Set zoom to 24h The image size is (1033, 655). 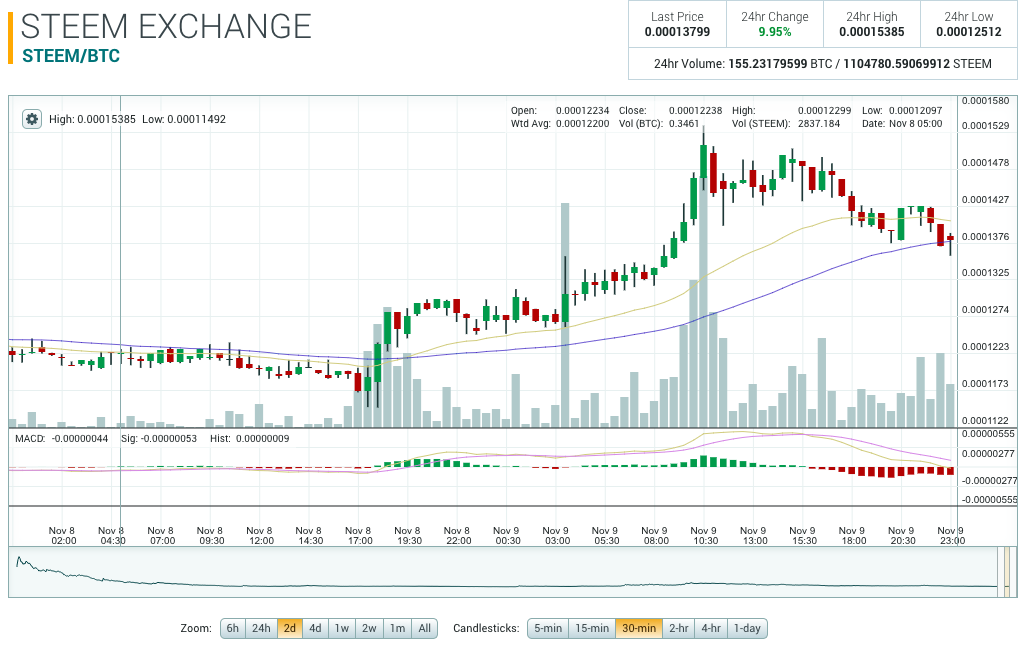(x=262, y=628)
